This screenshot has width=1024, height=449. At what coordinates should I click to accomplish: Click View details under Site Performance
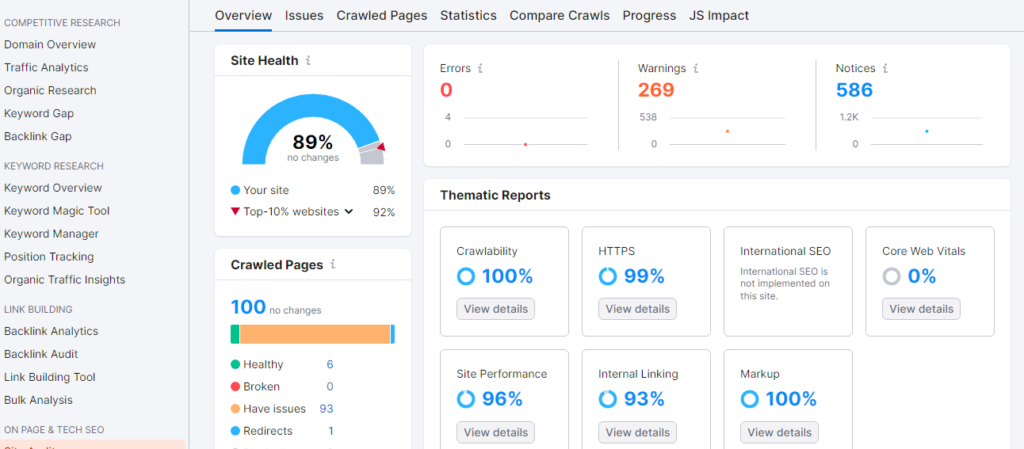click(x=496, y=432)
